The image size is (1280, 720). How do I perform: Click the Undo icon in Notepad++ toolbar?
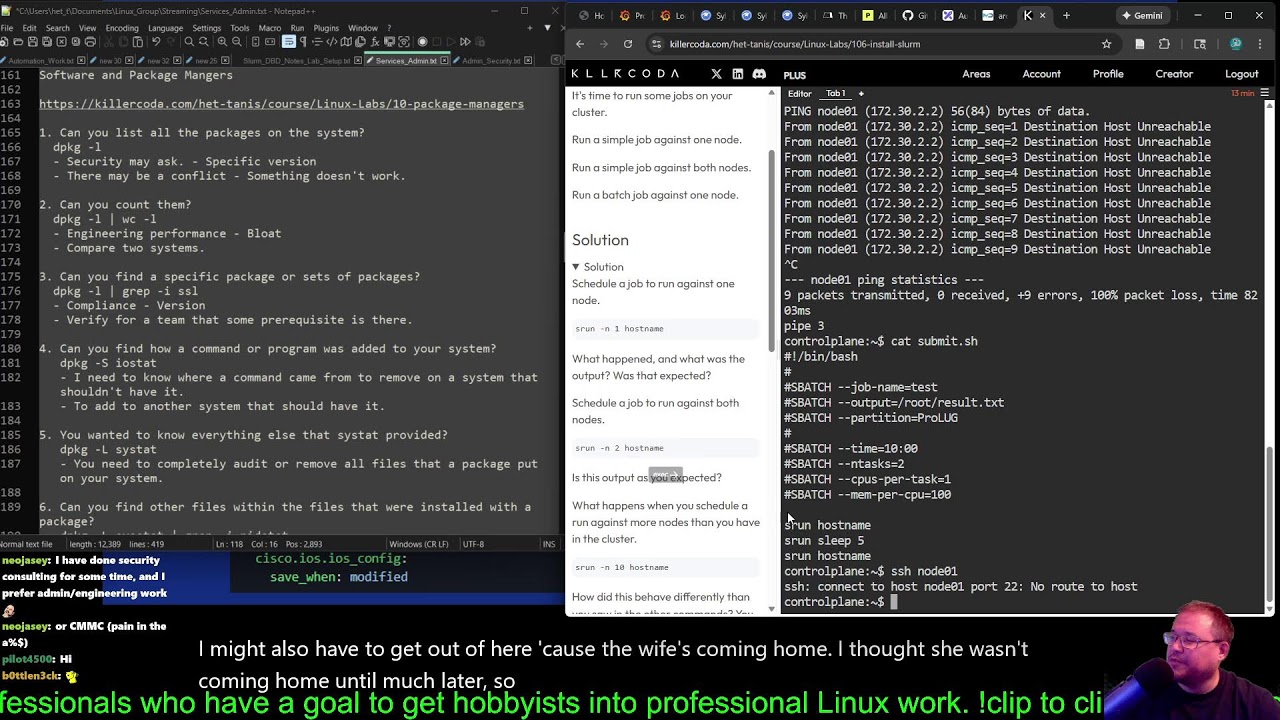point(156,42)
